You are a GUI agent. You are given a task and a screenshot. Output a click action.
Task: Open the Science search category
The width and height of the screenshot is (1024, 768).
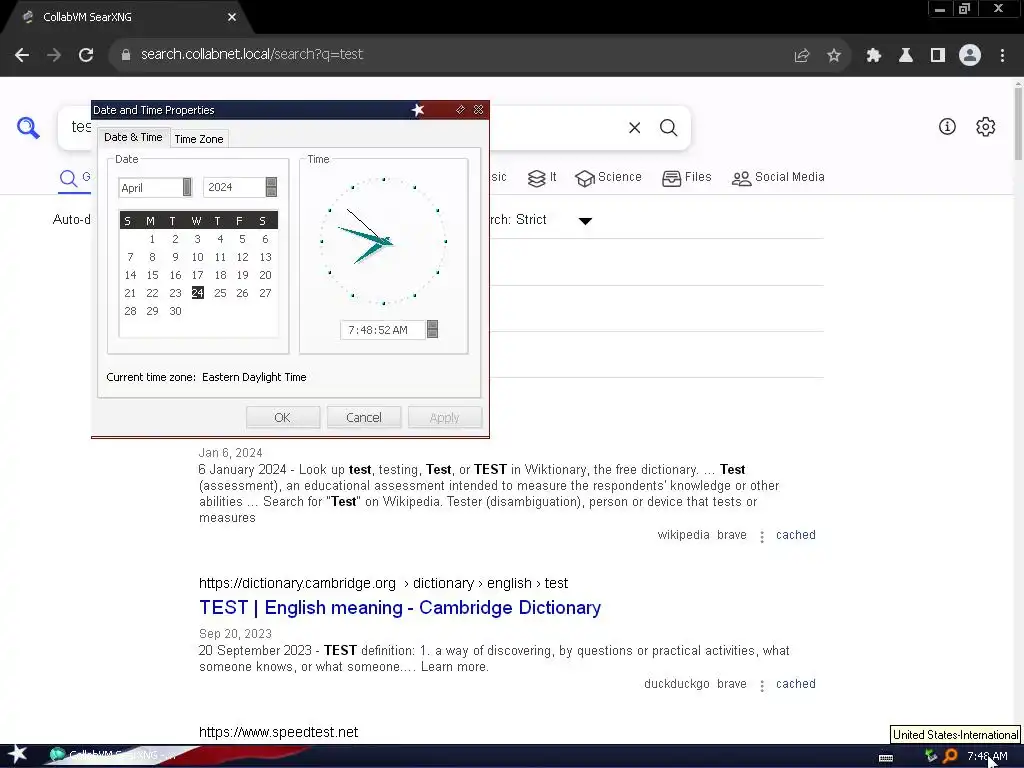609,177
